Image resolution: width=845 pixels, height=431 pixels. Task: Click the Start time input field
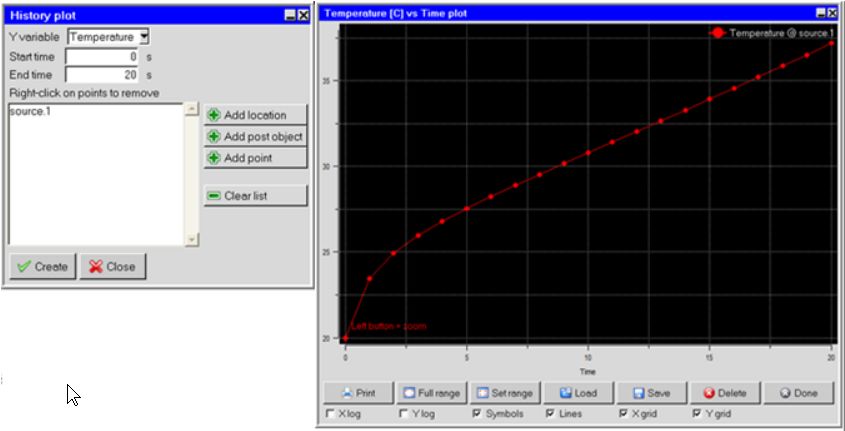(101, 57)
